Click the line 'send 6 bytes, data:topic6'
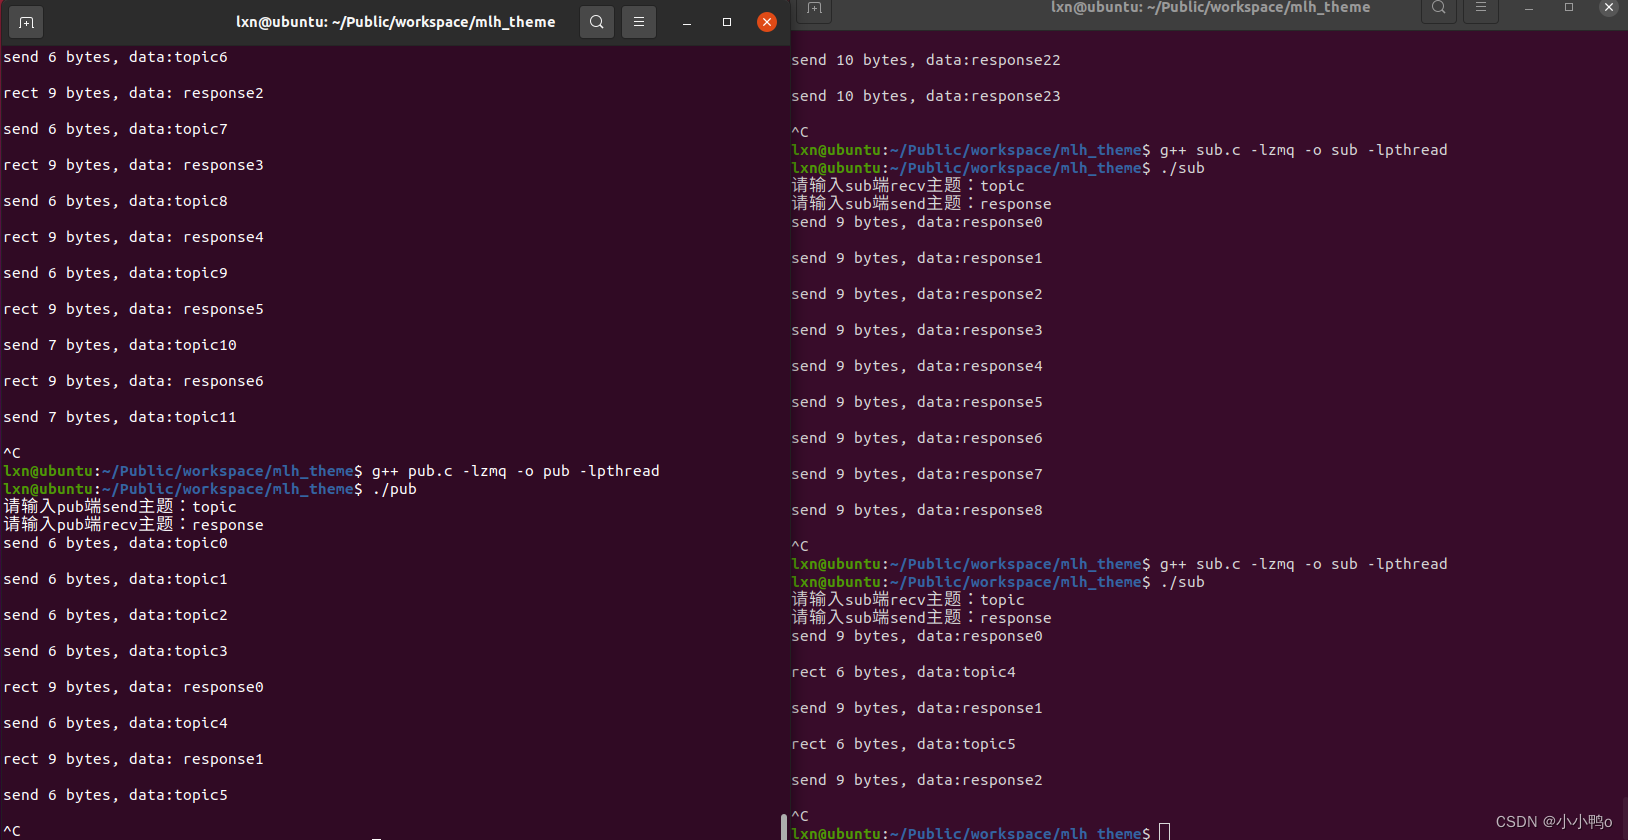 (x=115, y=57)
